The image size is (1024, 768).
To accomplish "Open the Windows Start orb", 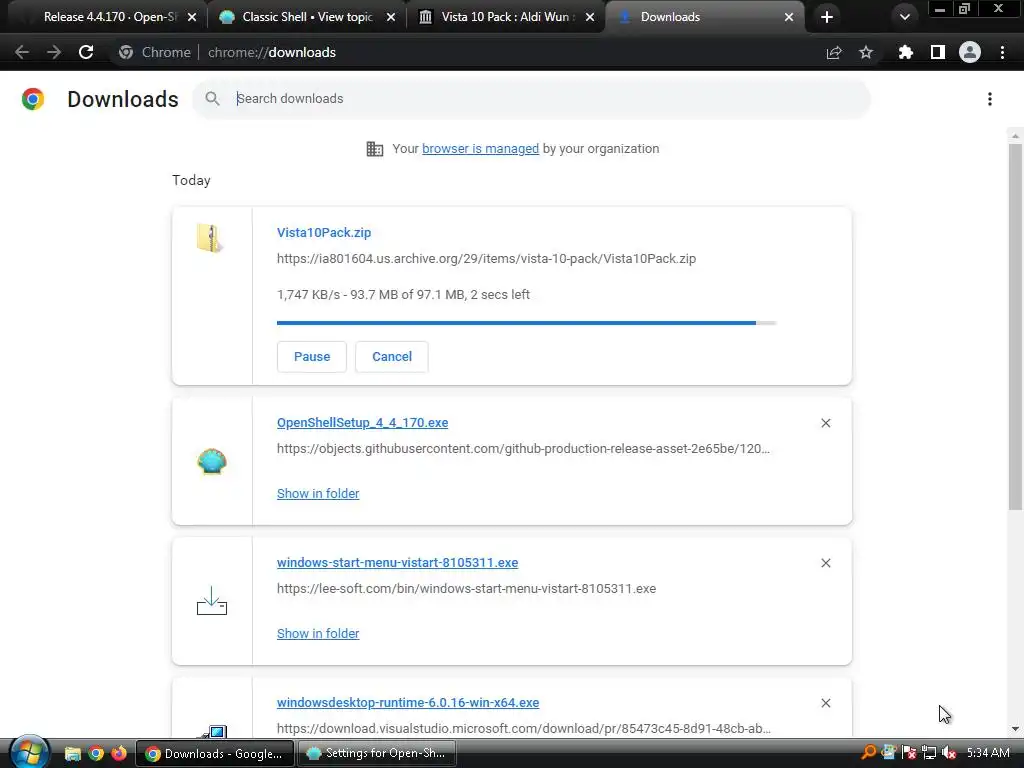I will (29, 752).
